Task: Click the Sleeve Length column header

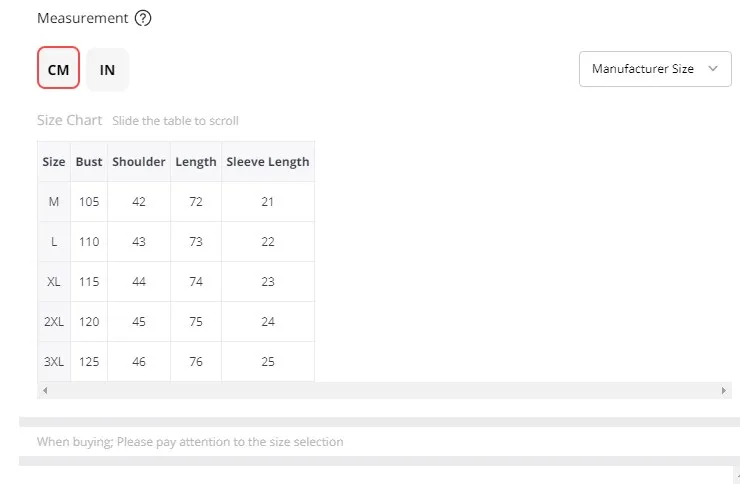Action: 268,162
